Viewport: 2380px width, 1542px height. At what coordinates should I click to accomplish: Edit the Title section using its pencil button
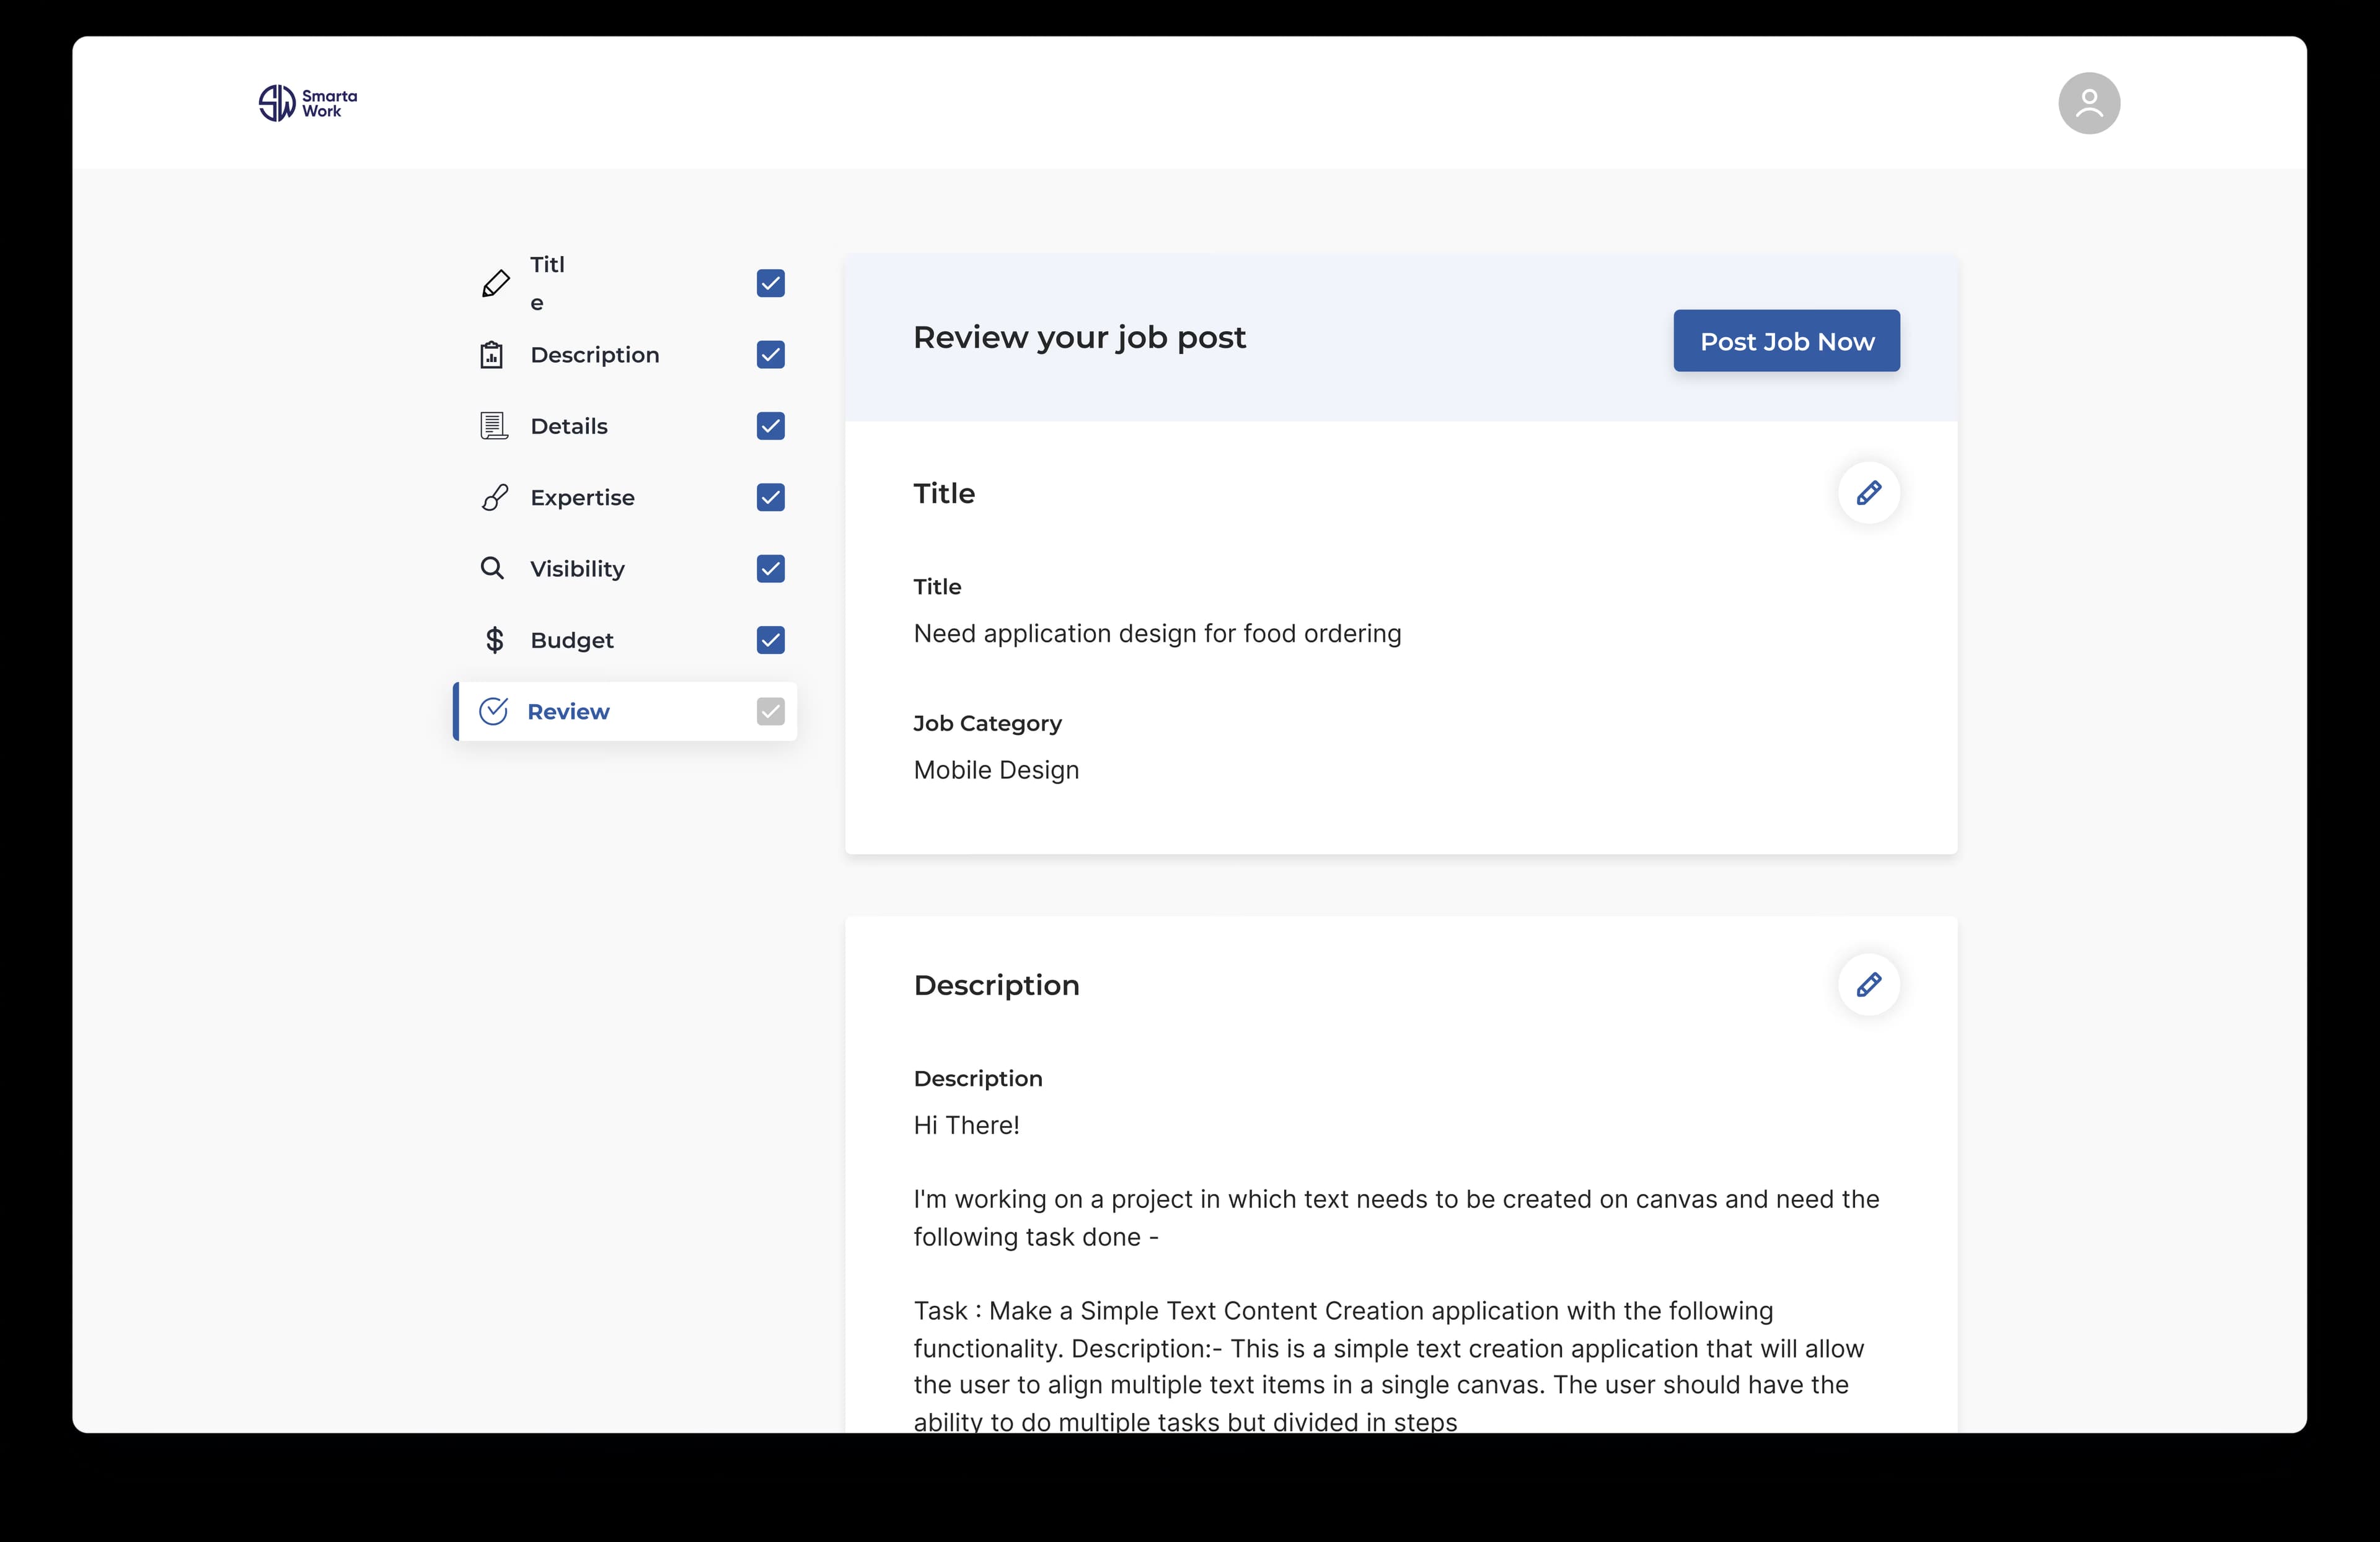[x=1868, y=493]
